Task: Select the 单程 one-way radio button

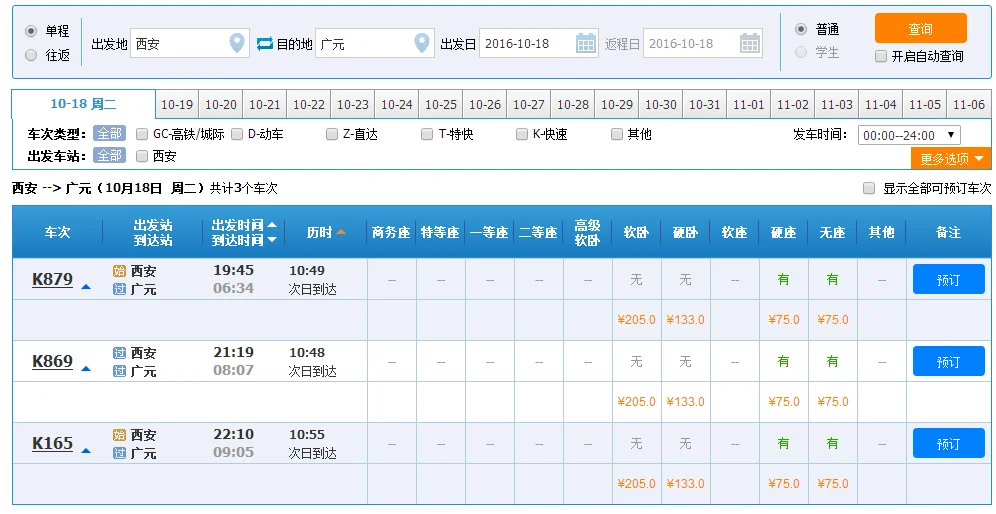Action: [30, 31]
